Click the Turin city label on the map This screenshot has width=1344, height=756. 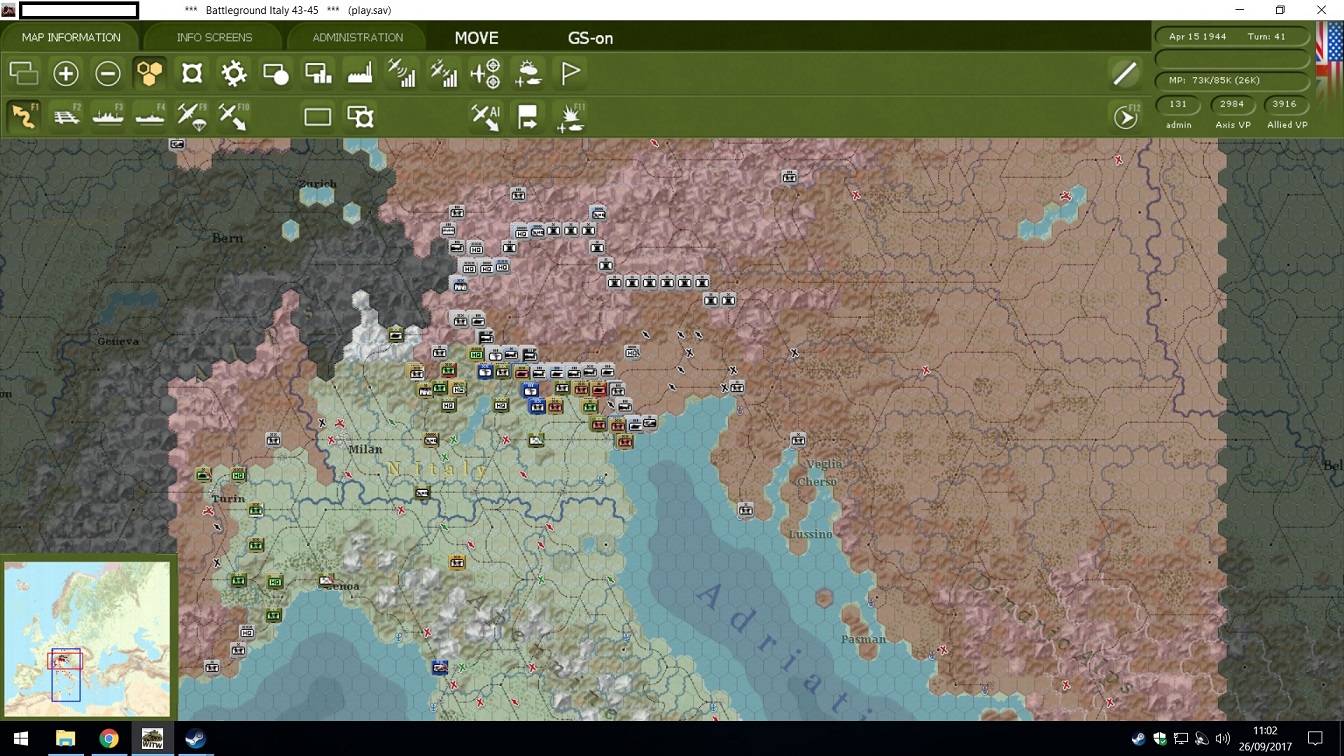point(229,498)
